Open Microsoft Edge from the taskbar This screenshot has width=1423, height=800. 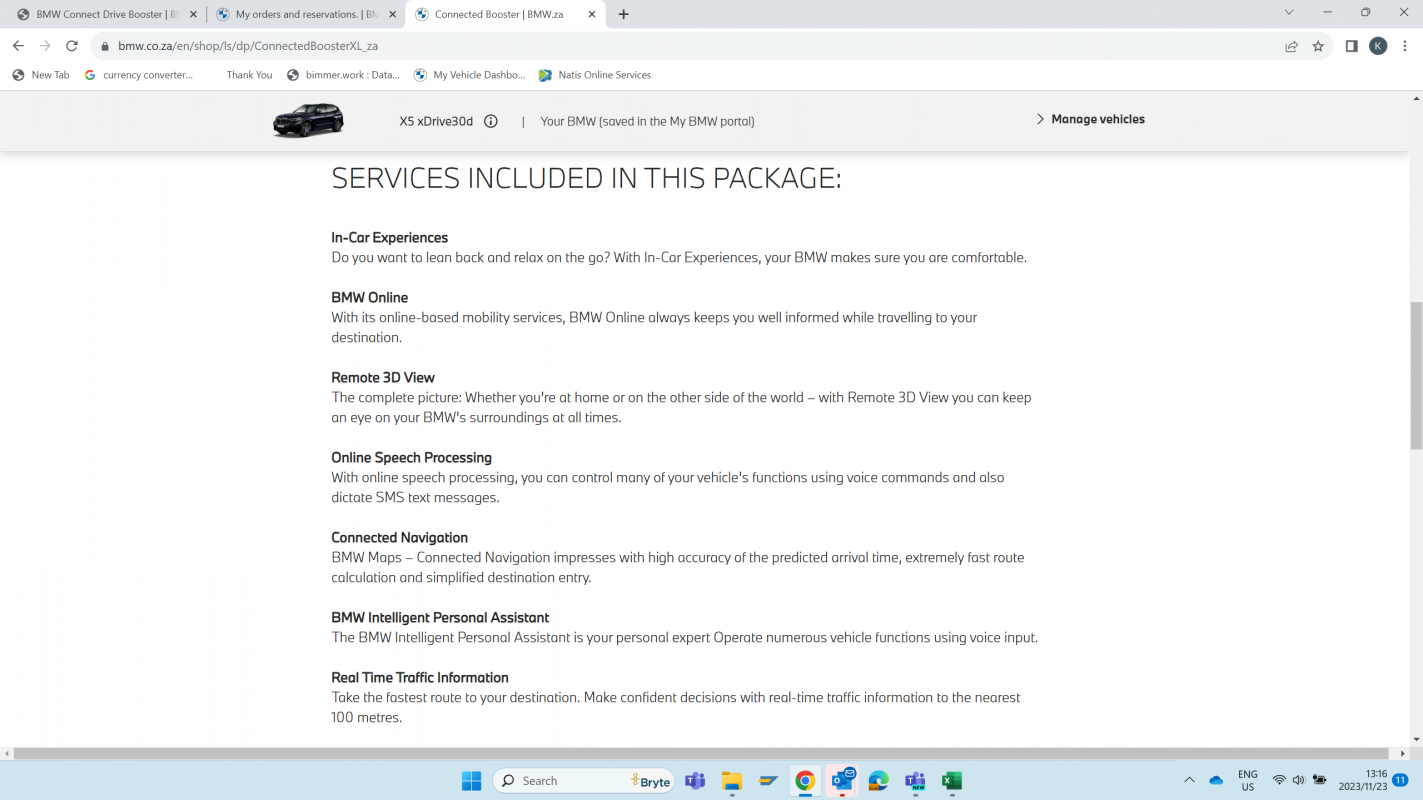click(879, 781)
